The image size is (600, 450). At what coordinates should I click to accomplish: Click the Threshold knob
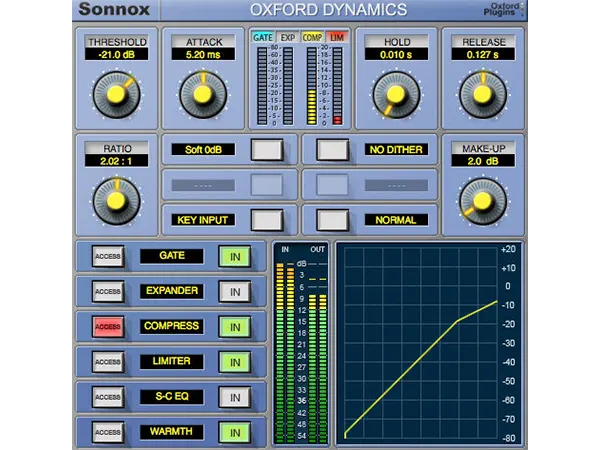tap(116, 95)
